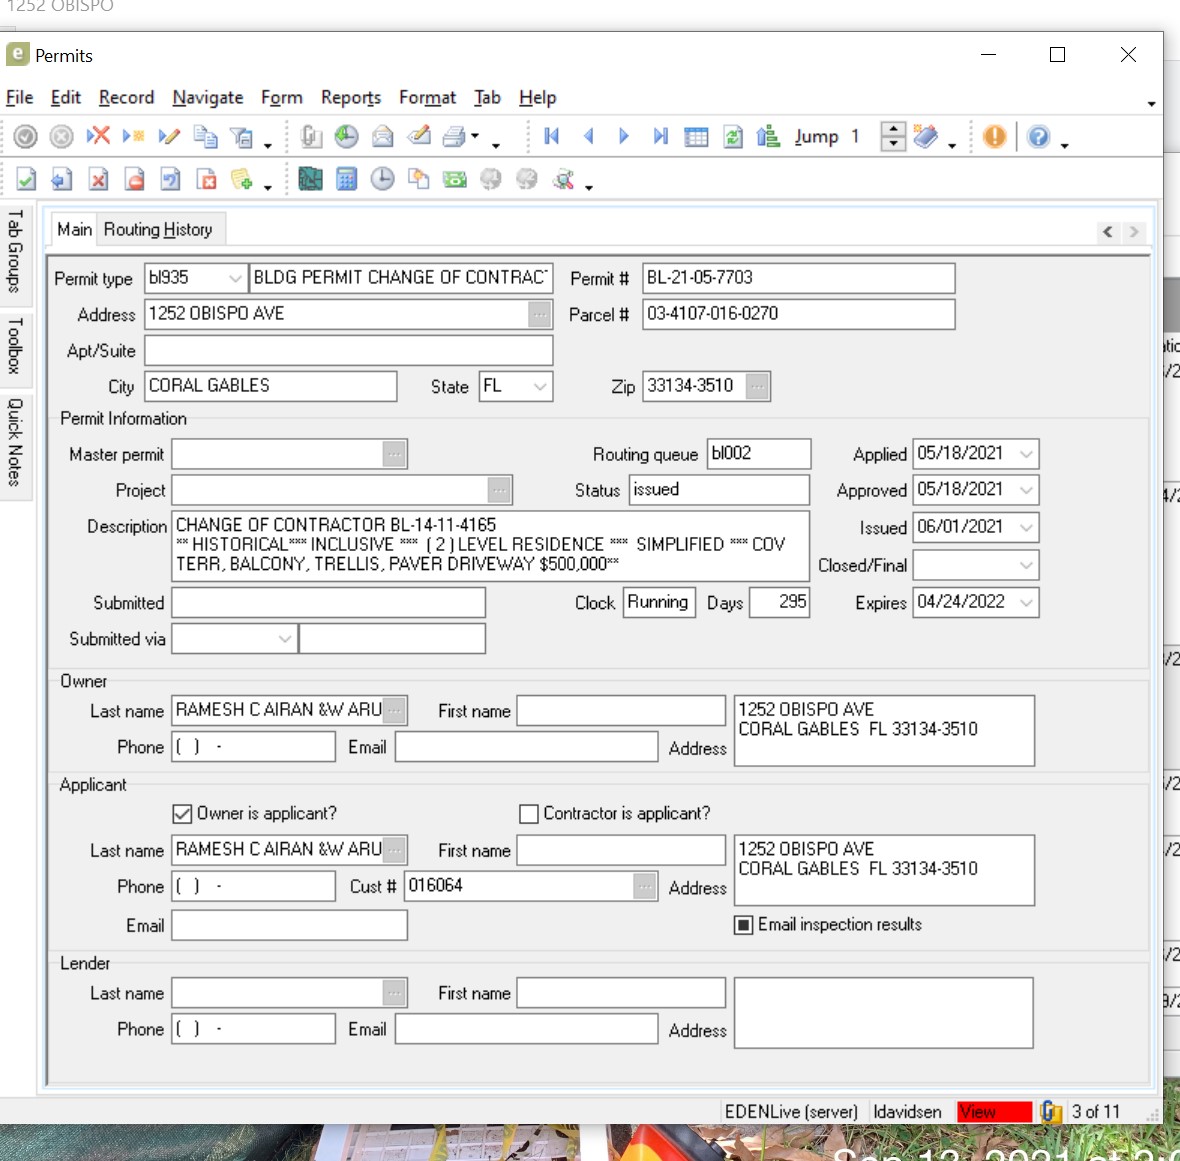Open the Expires date dropdown

tap(1026, 602)
